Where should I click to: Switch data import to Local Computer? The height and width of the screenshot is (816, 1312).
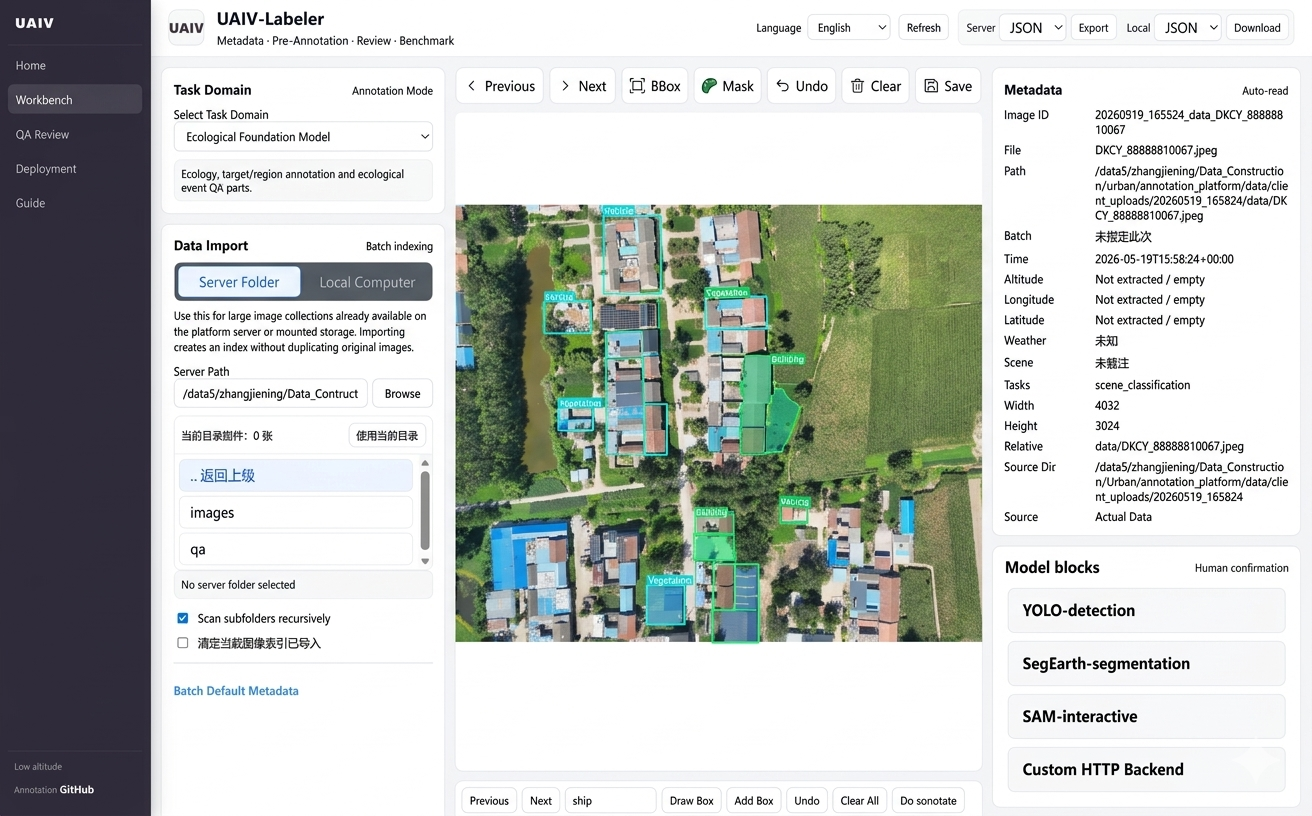click(x=367, y=282)
